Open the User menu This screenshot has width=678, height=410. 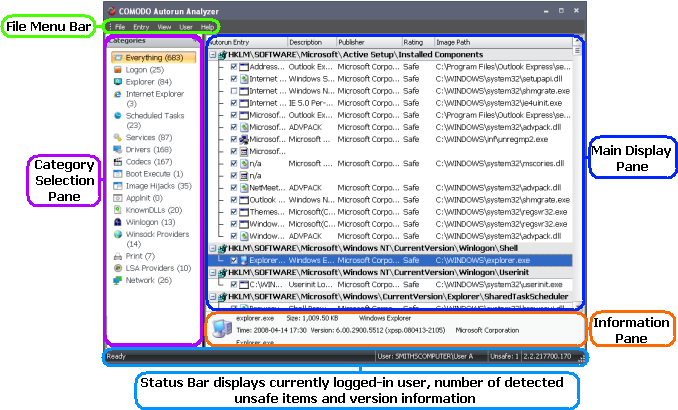186,27
